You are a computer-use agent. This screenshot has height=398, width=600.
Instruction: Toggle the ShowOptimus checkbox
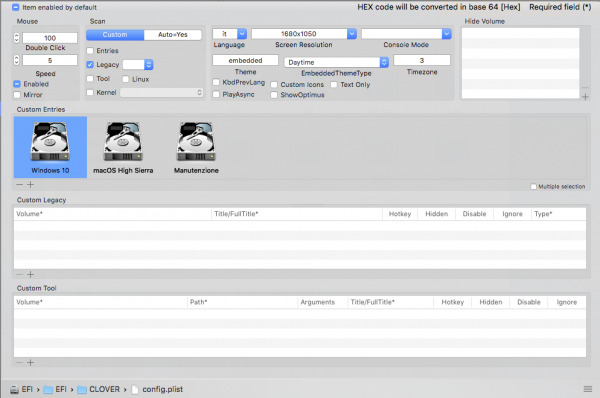[x=274, y=95]
